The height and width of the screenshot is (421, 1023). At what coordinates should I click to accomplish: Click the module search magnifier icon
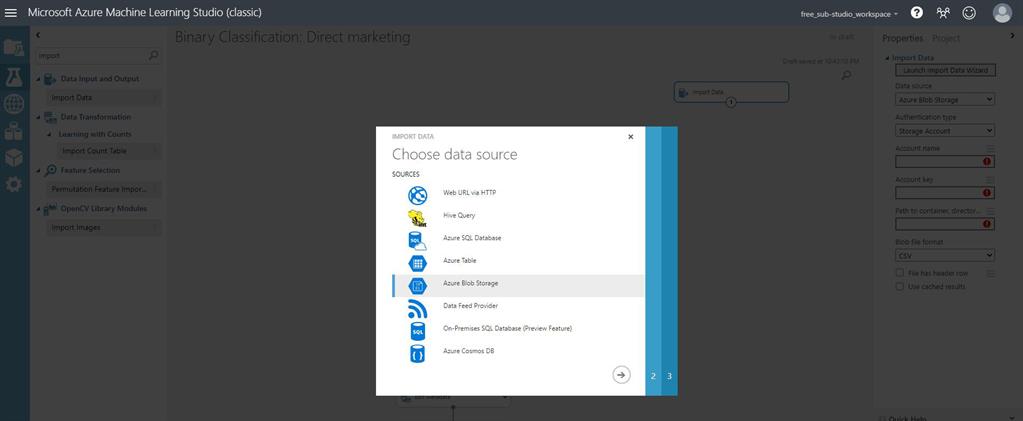click(x=153, y=55)
